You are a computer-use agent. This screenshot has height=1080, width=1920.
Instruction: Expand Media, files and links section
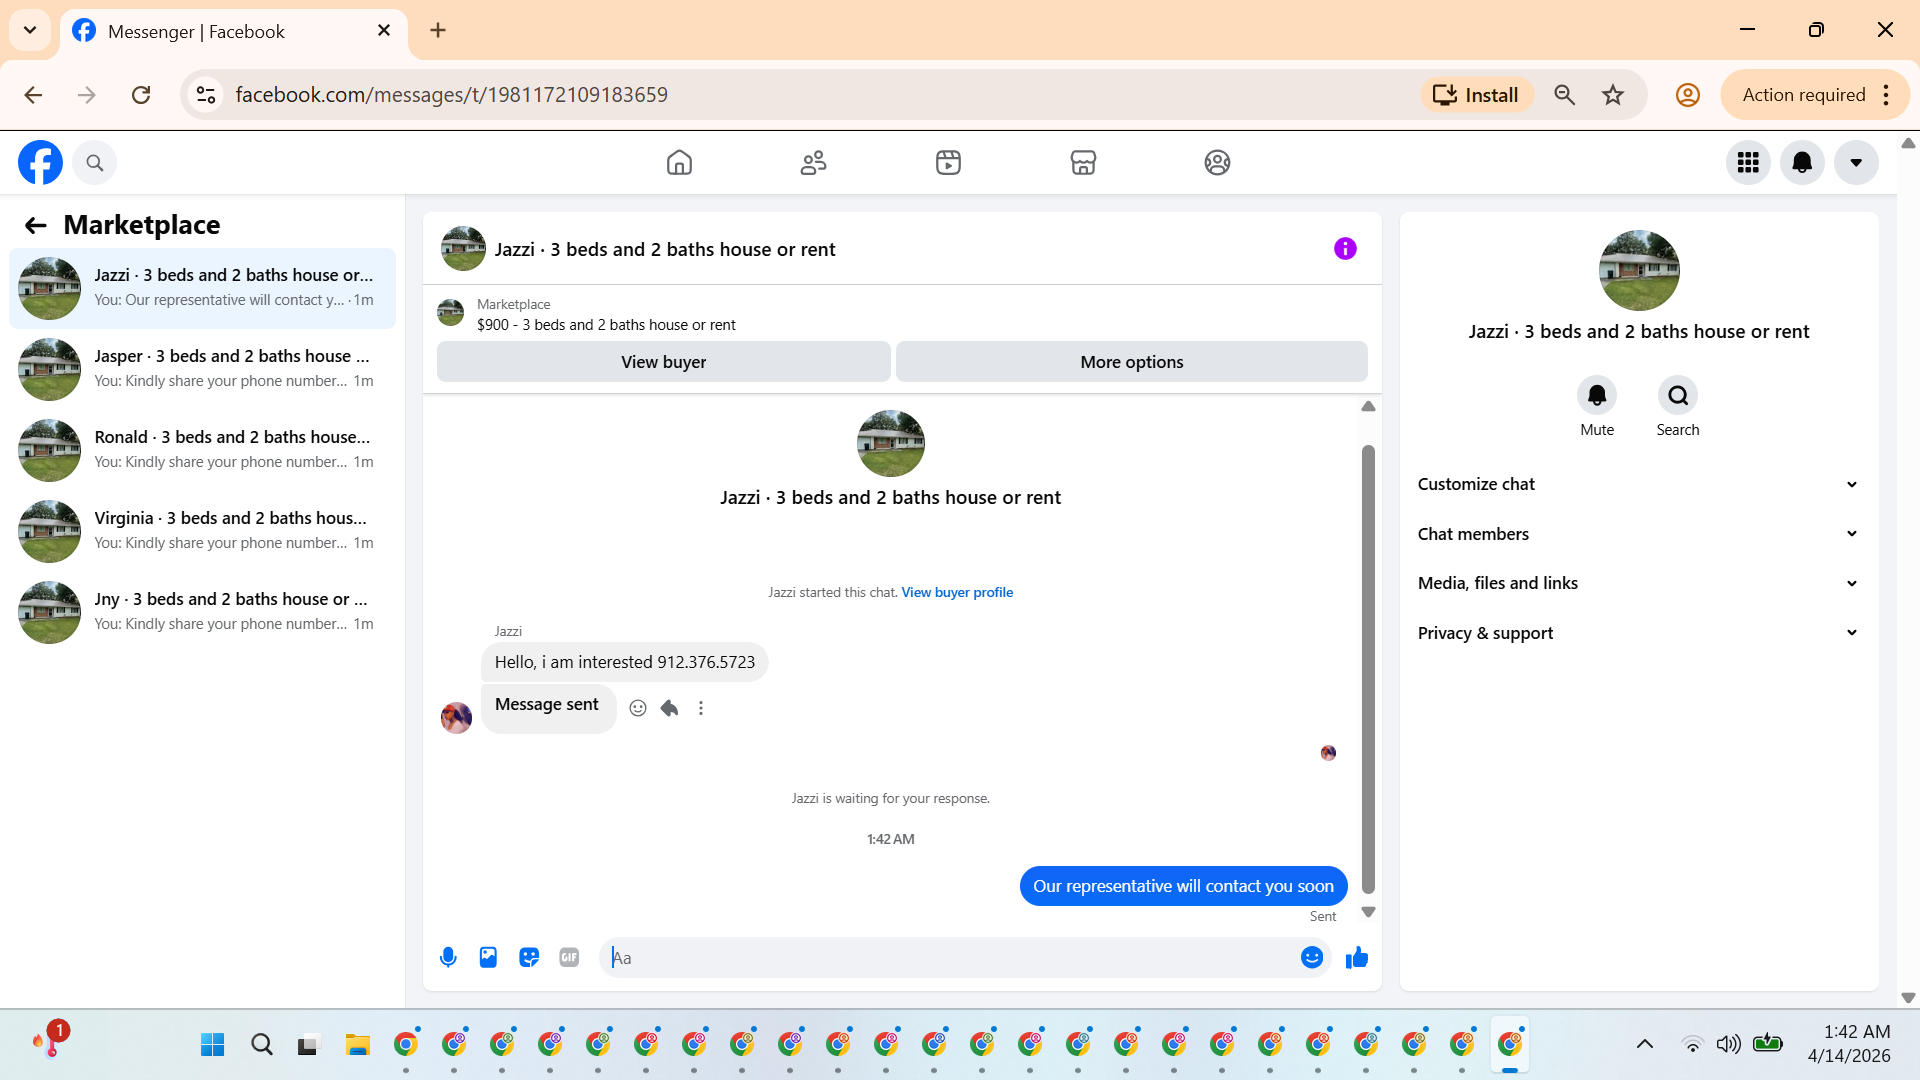1638,583
